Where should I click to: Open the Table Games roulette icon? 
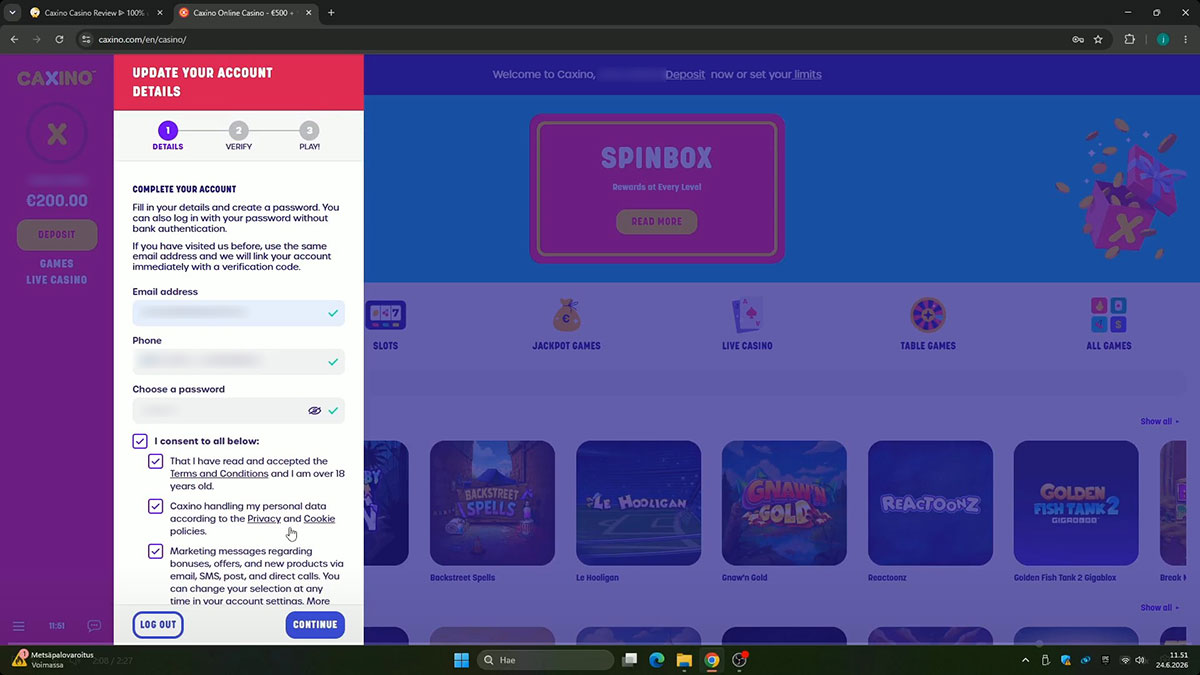tap(928, 316)
